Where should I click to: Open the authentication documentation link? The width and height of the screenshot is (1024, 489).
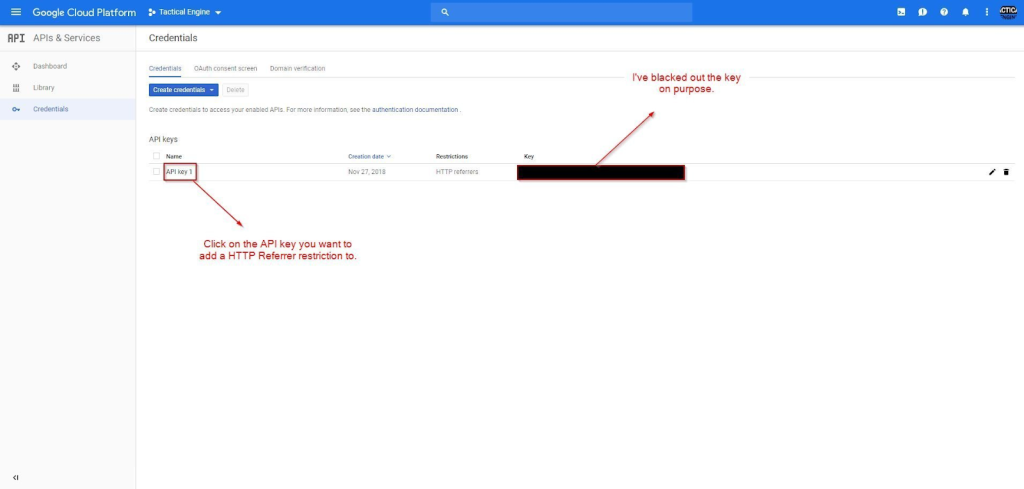tap(415, 109)
